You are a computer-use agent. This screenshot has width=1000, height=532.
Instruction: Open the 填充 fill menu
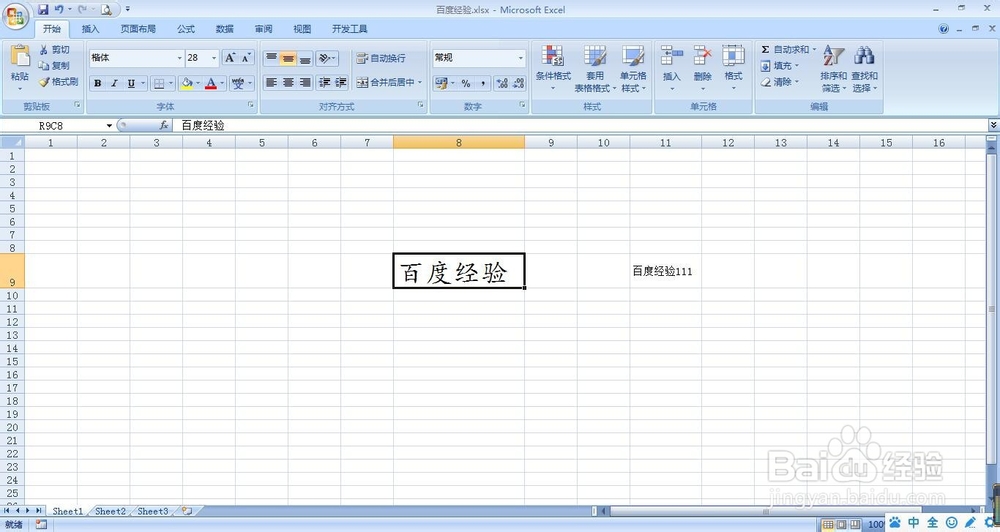pyautogui.click(x=779, y=66)
